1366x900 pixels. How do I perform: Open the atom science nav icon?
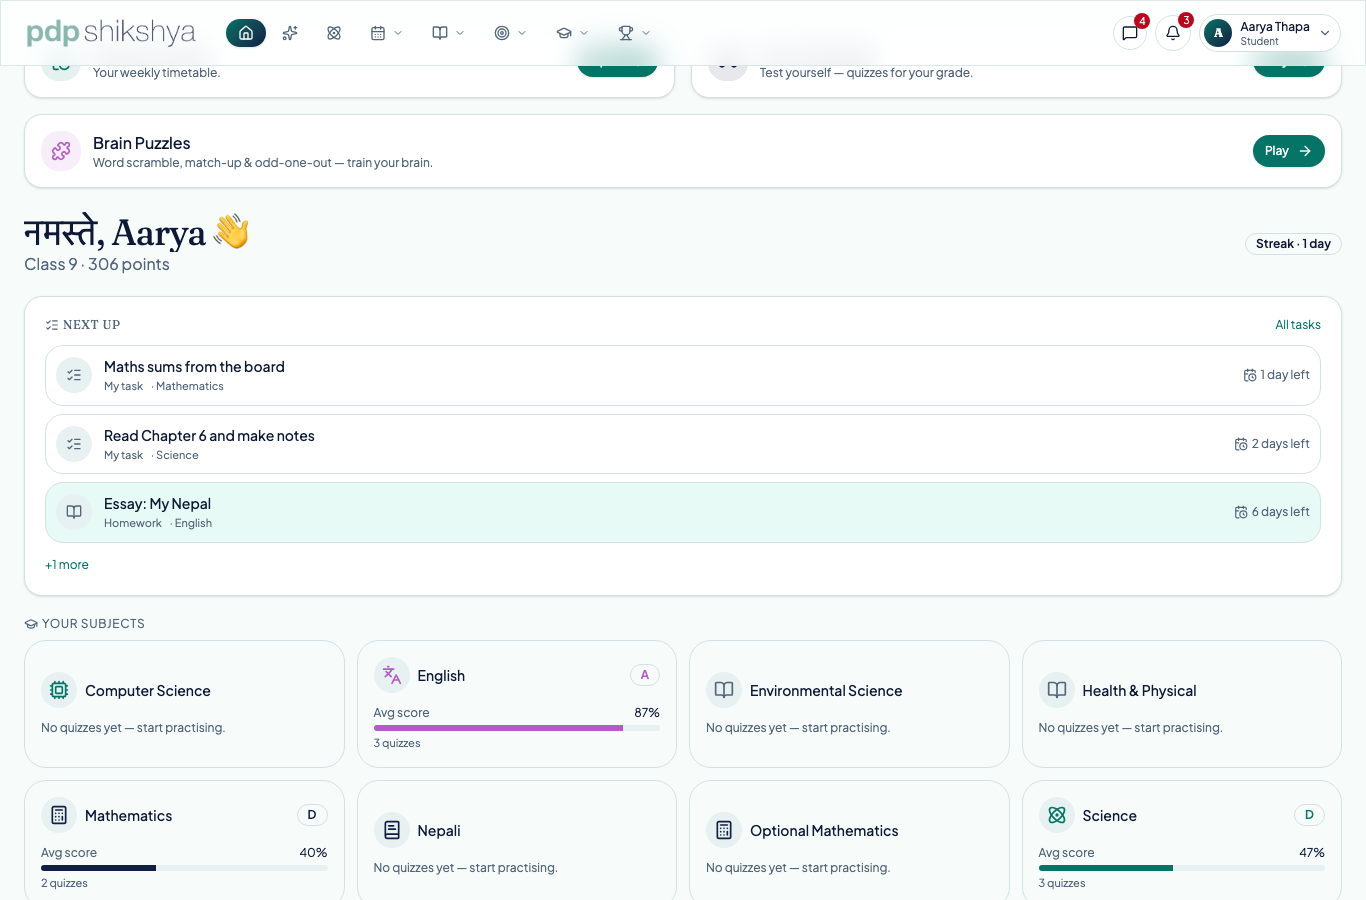point(334,33)
